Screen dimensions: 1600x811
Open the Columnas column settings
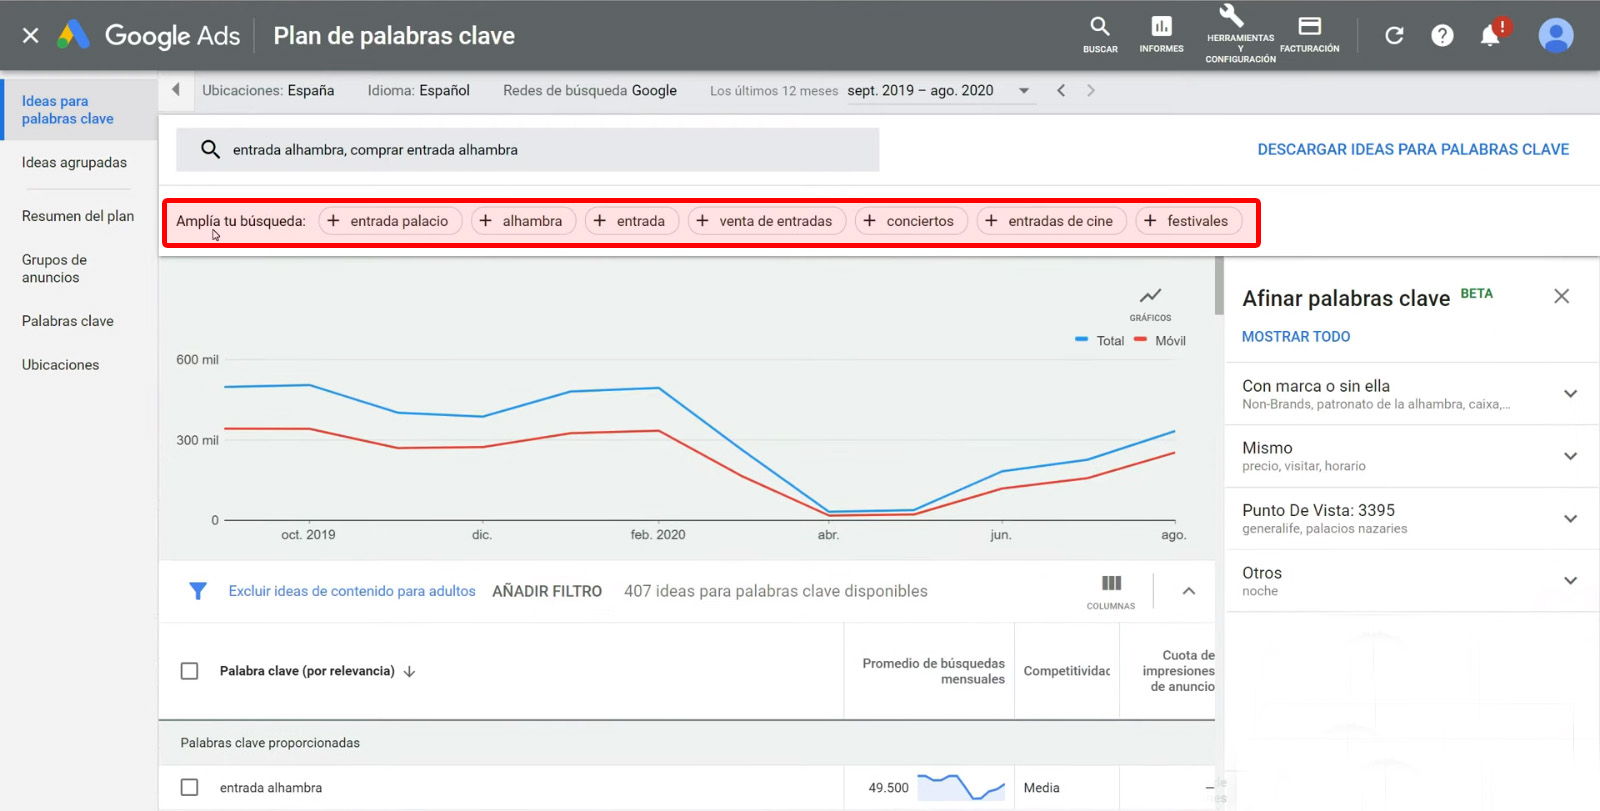tap(1111, 591)
